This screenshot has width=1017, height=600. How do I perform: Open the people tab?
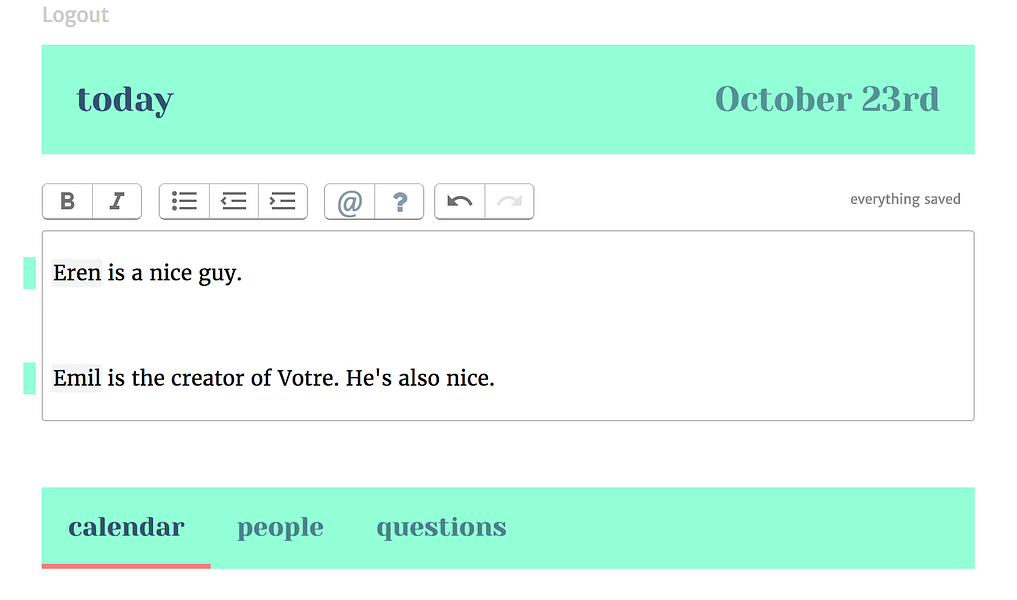(280, 527)
